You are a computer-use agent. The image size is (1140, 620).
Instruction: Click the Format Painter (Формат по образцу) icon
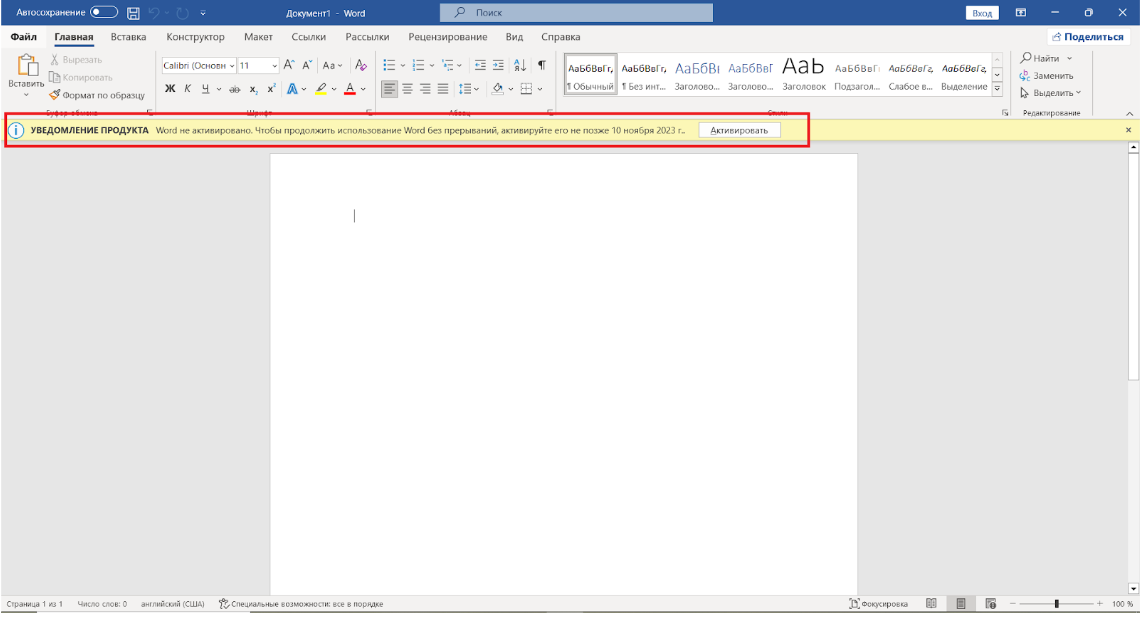55,95
